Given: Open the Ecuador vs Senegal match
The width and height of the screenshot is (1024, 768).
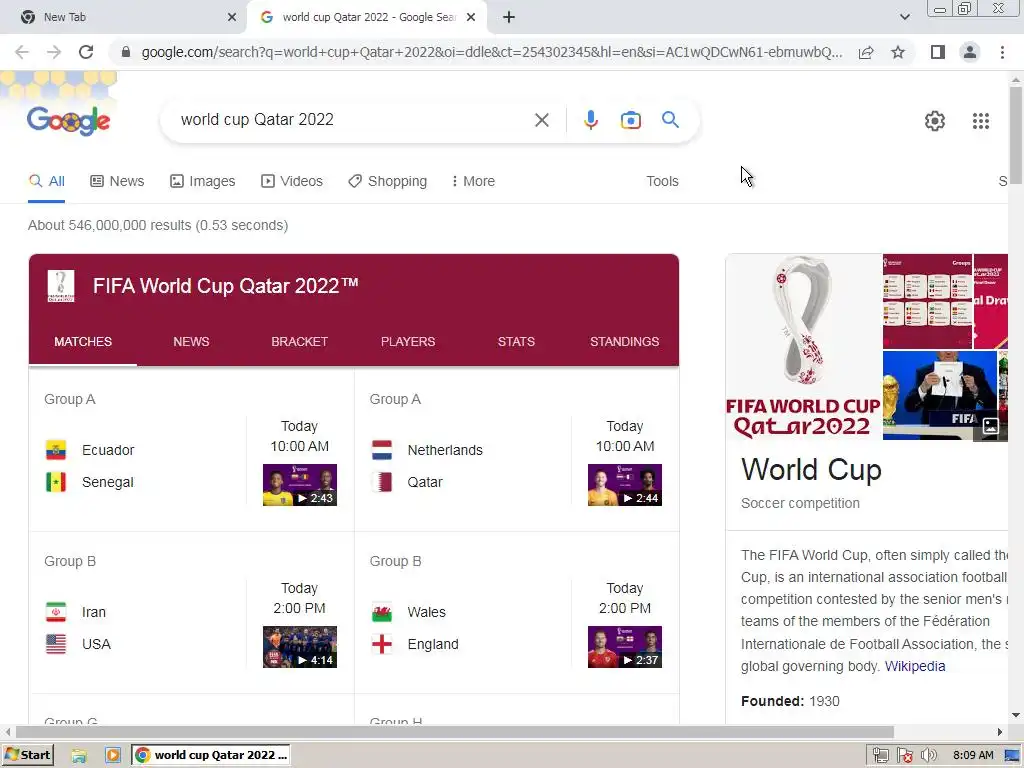Looking at the screenshot, I should tap(191, 451).
